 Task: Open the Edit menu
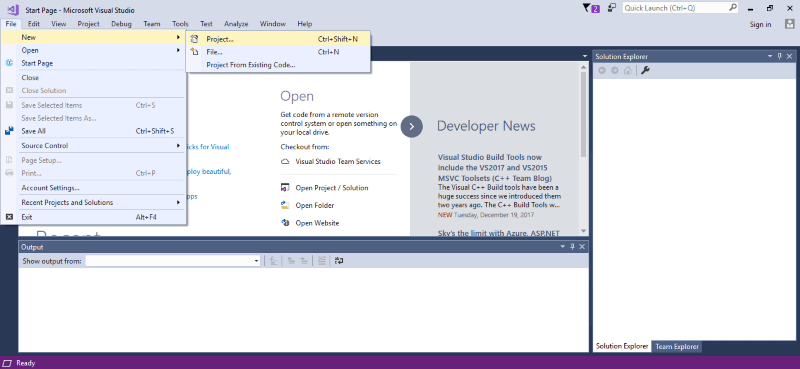coord(34,24)
